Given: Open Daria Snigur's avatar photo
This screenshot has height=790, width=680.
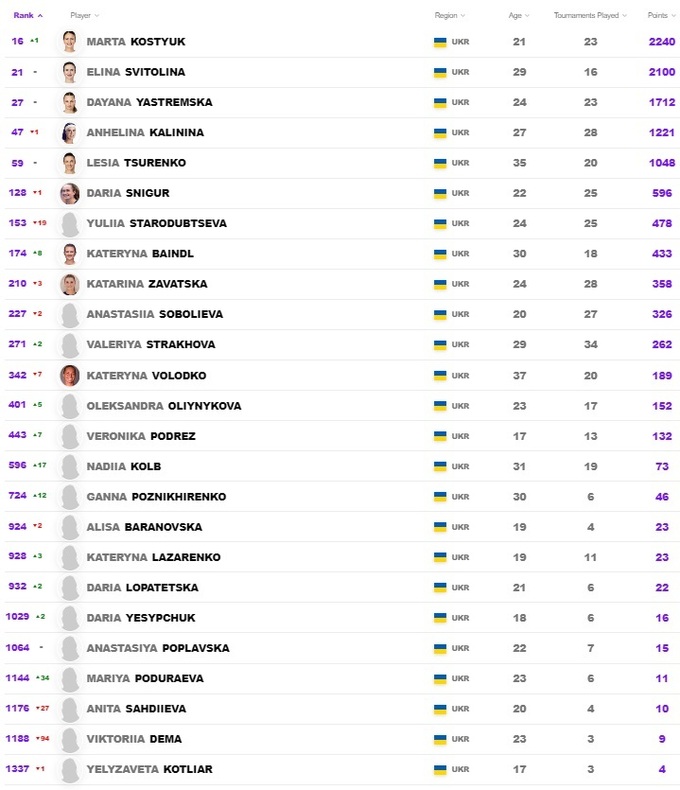Looking at the screenshot, I should click(x=69, y=193).
